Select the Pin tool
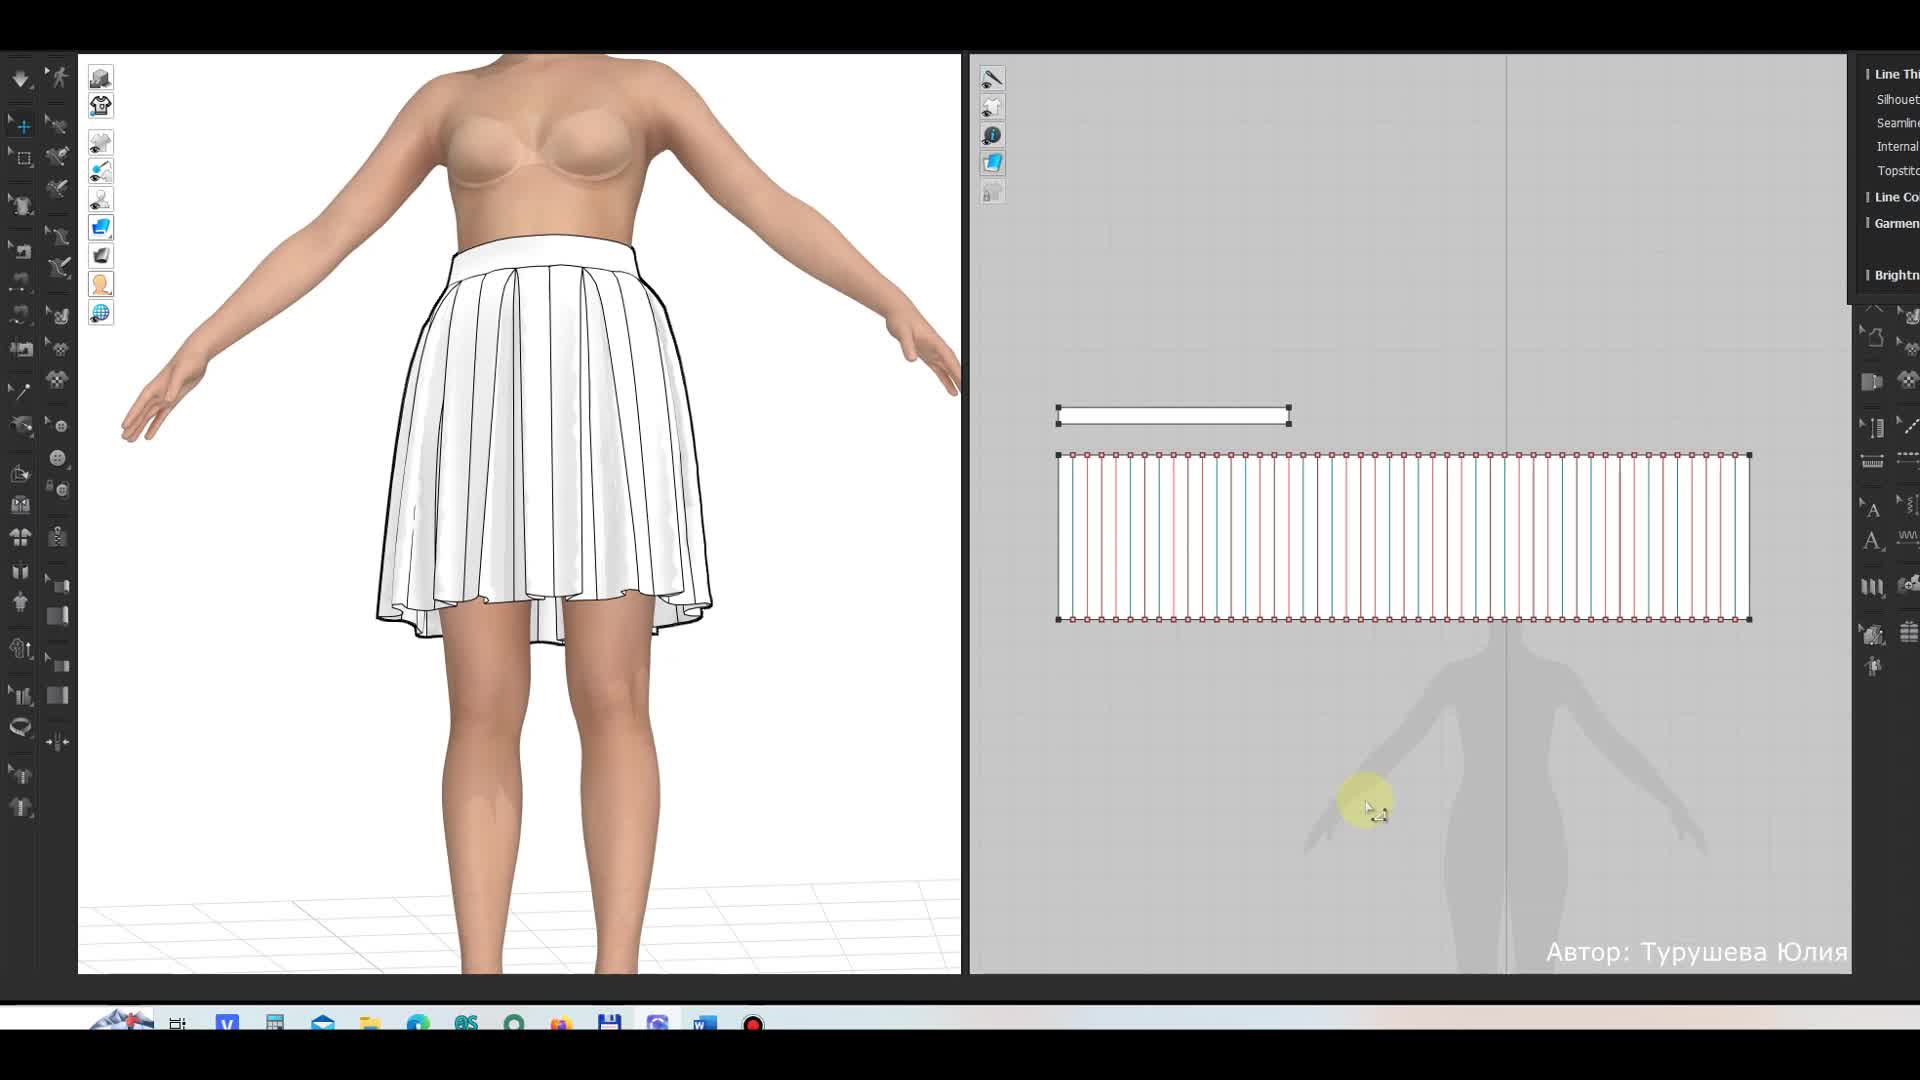Viewport: 1920px width, 1080px height. pos(20,390)
